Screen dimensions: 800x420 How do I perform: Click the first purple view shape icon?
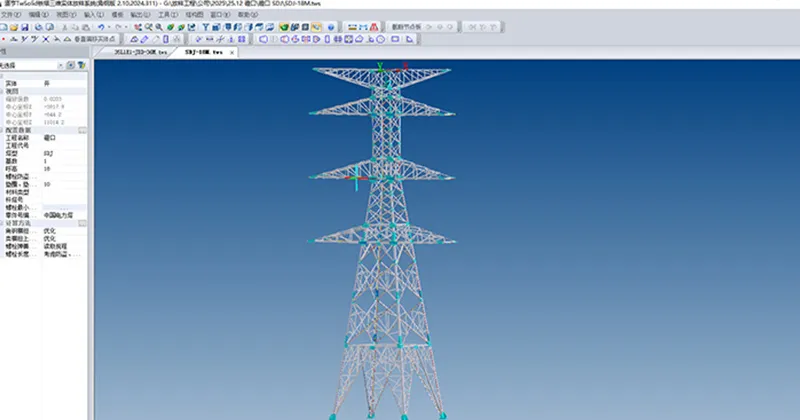pyautogui.click(x=263, y=39)
